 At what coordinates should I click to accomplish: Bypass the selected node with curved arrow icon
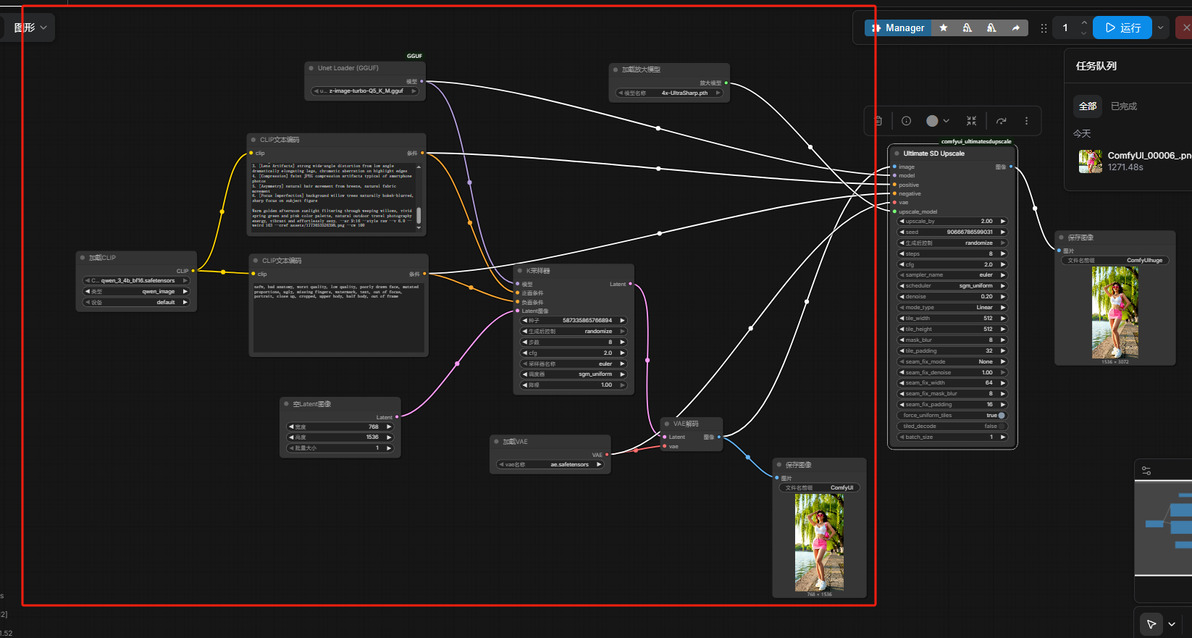click(x=1001, y=121)
